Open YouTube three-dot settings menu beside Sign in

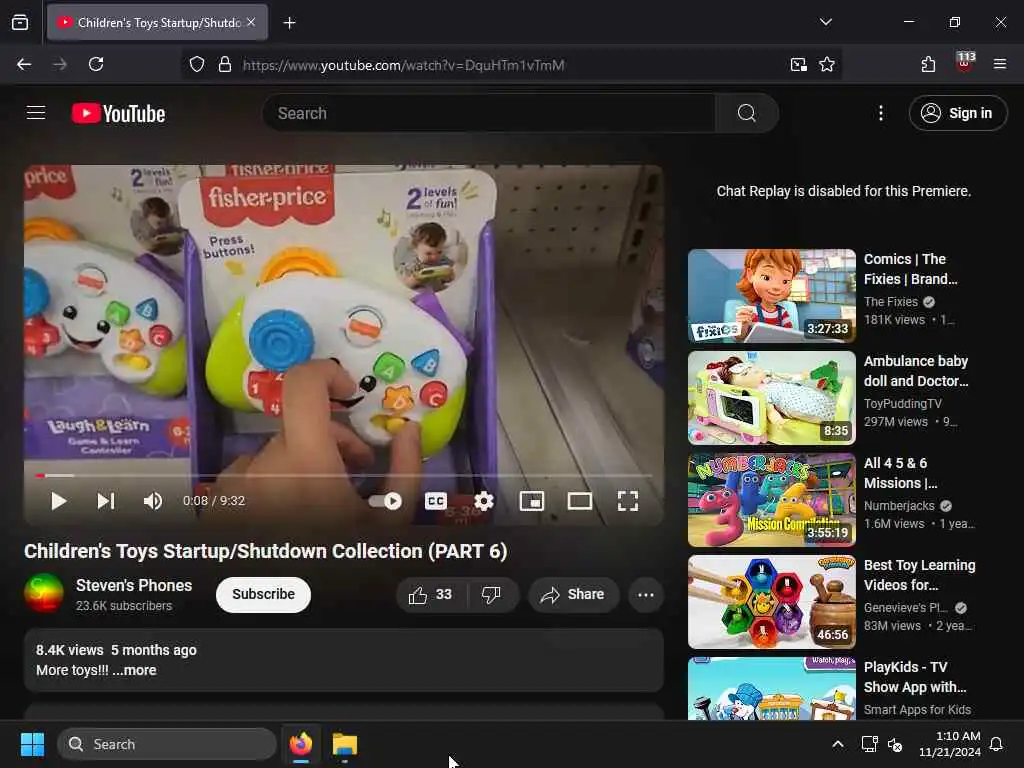[x=881, y=113]
